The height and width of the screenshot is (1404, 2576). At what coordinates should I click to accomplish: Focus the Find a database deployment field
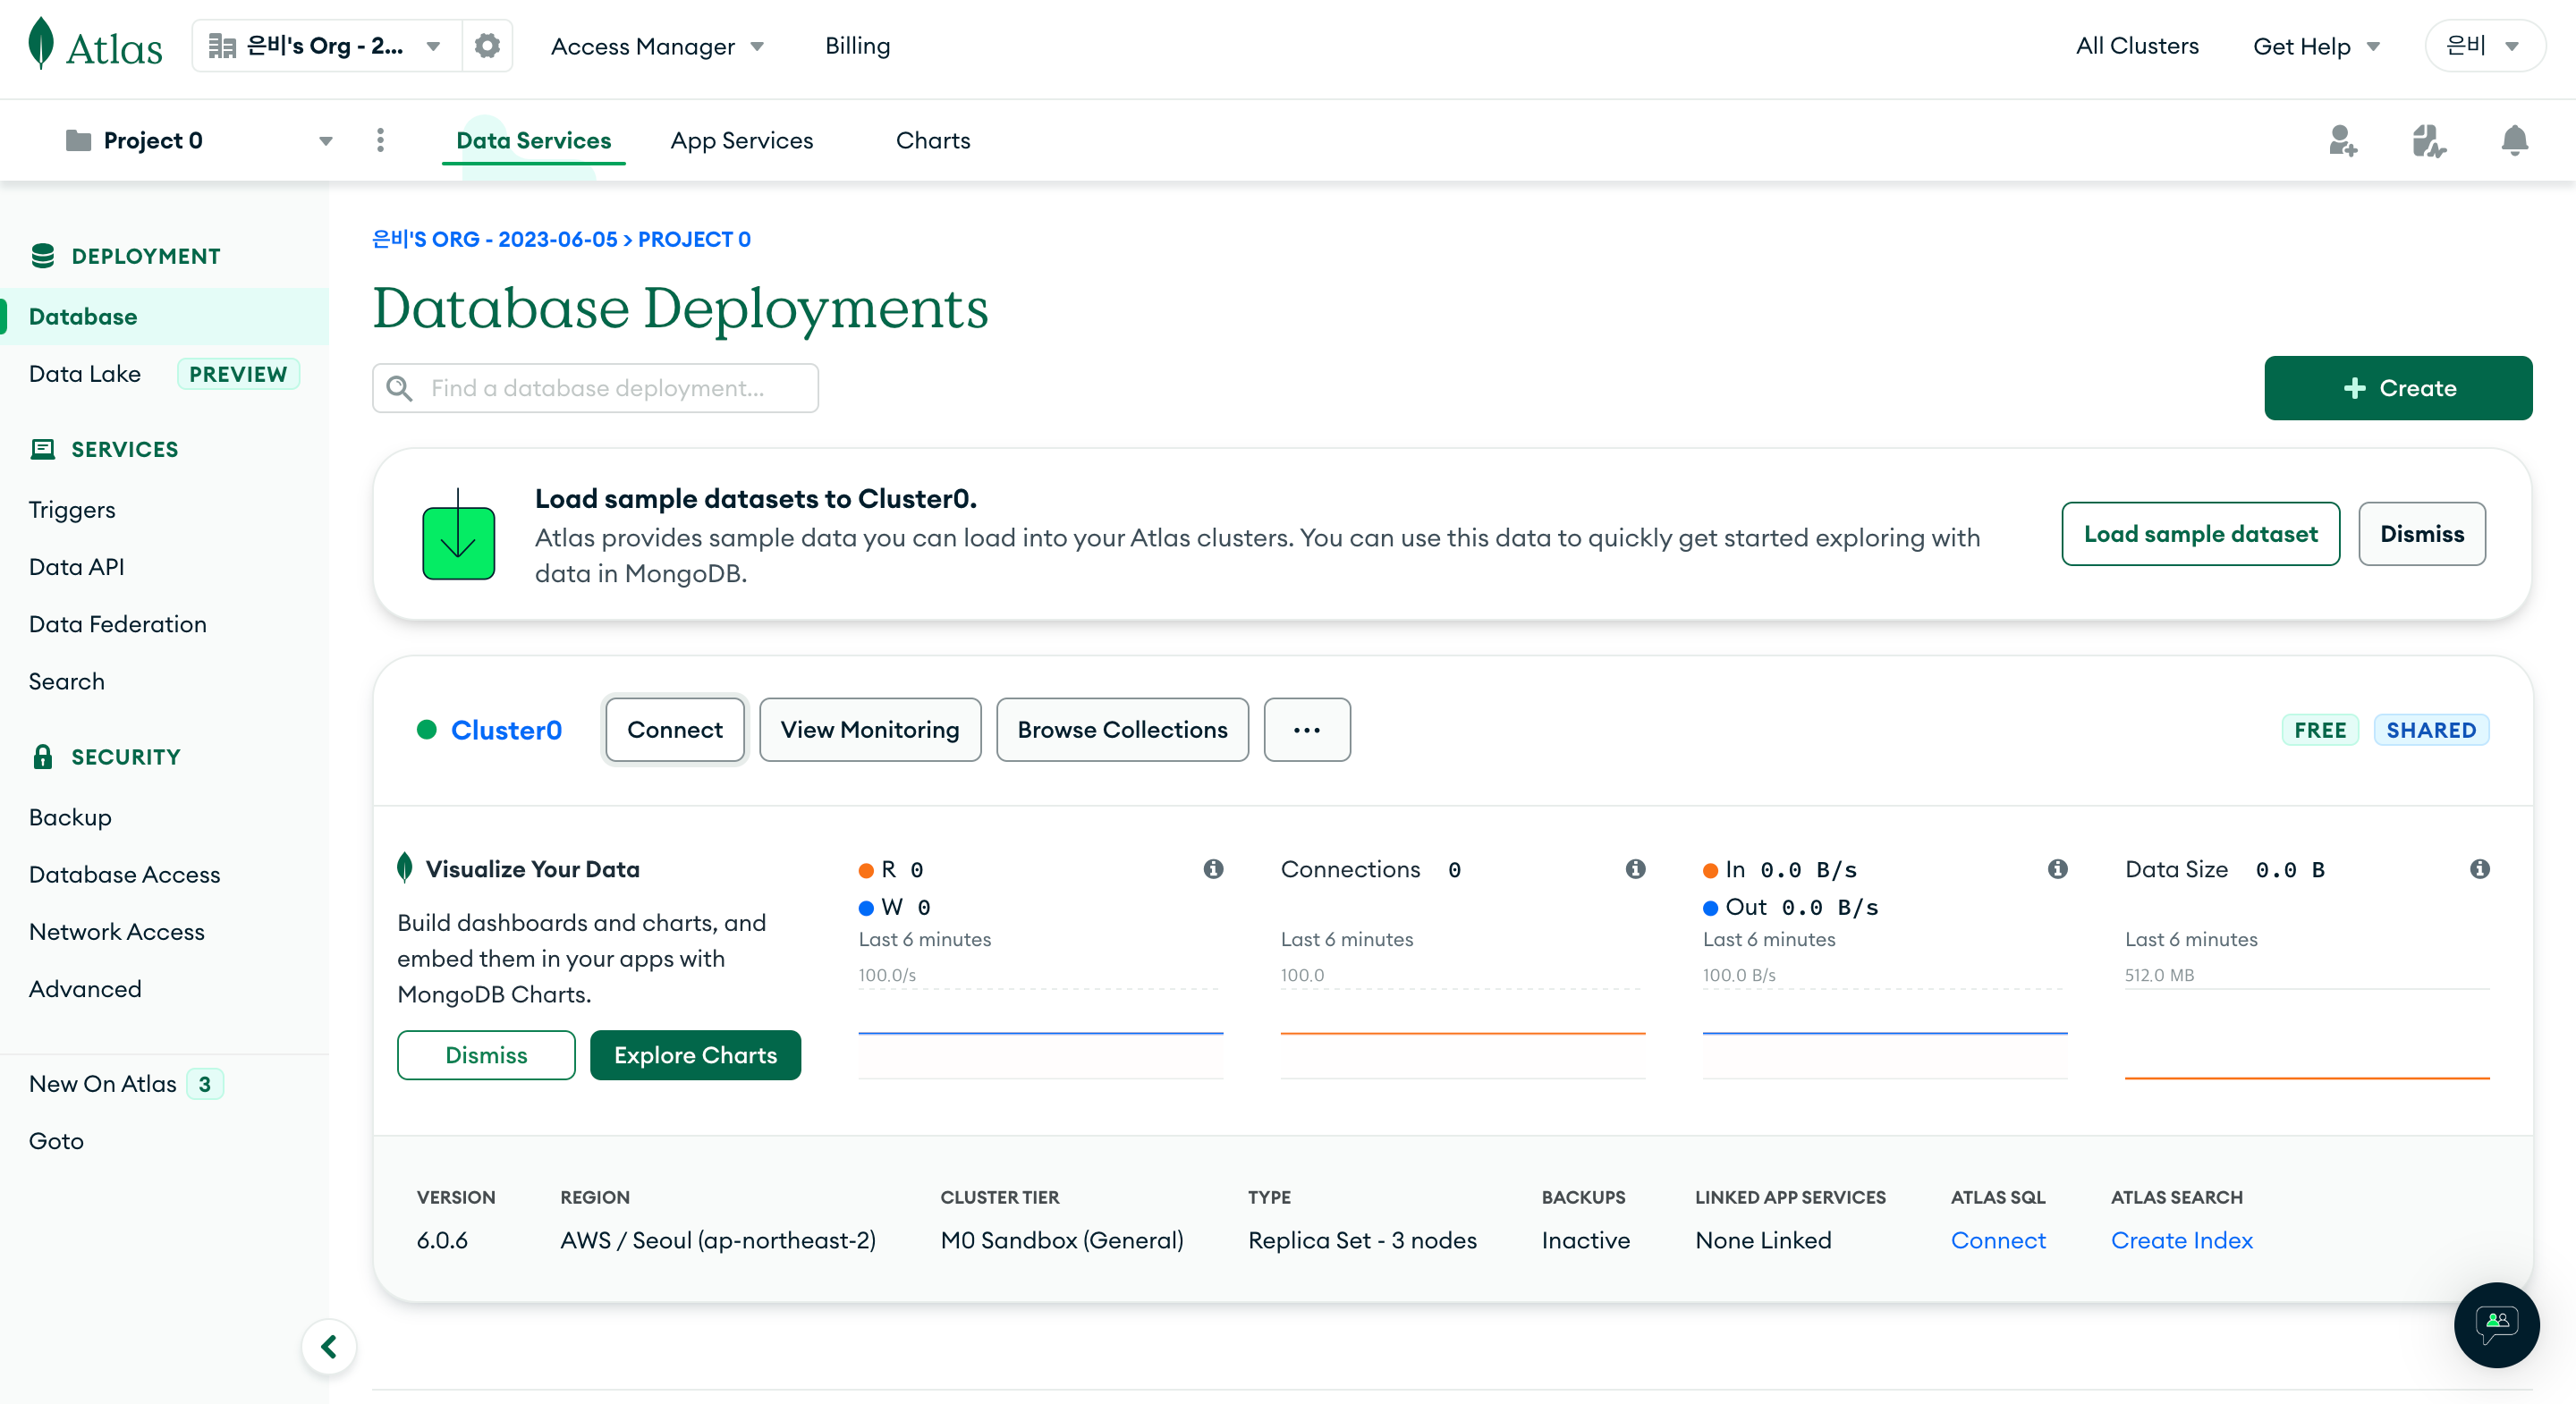[x=596, y=388]
